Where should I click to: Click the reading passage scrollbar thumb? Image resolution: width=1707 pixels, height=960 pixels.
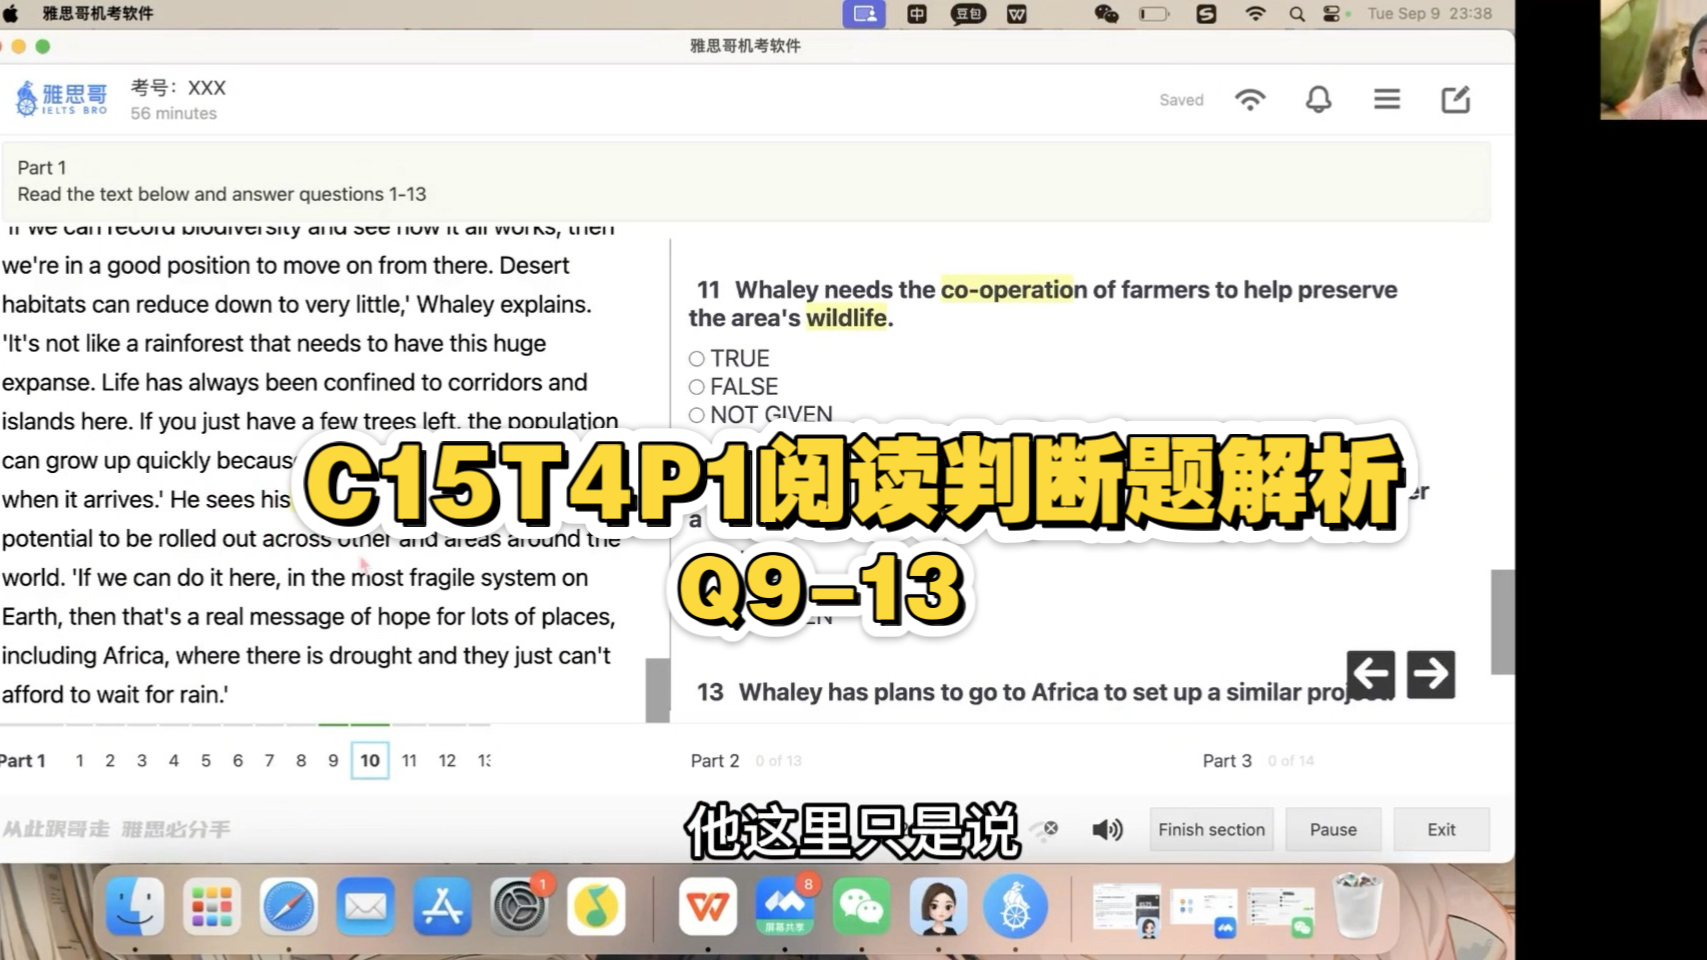(x=657, y=689)
